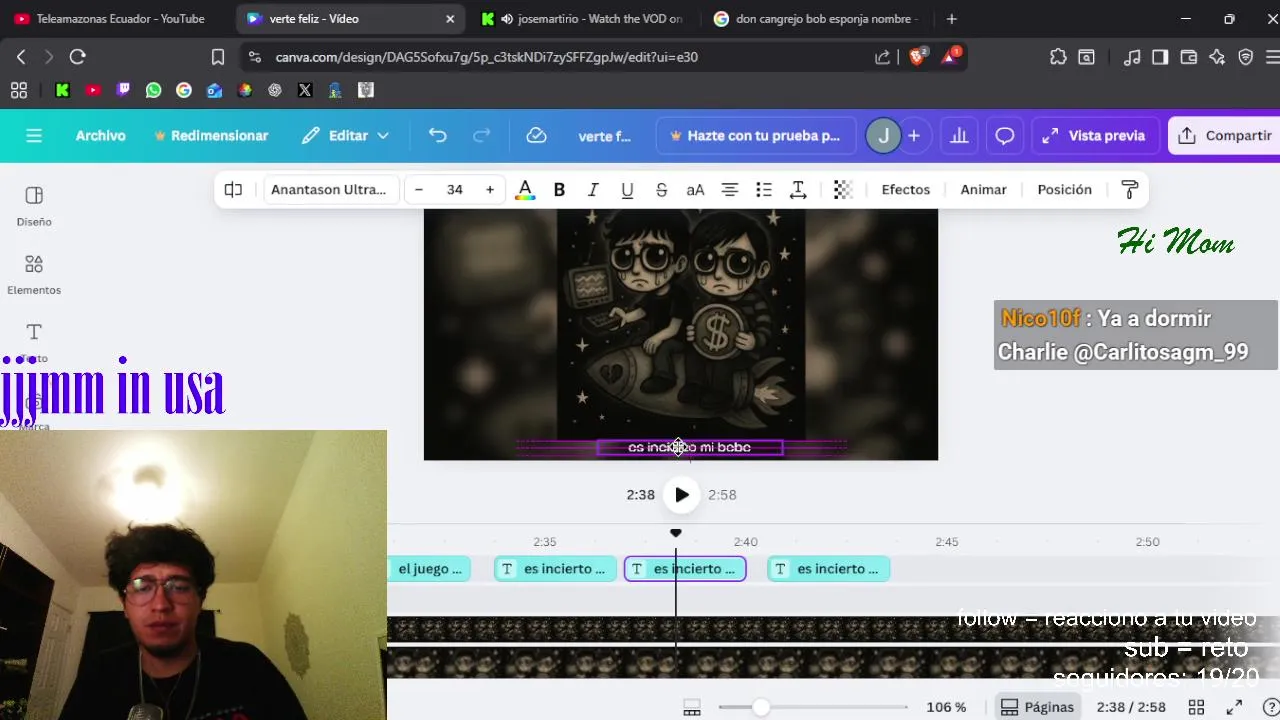
Task: Open the Anantason Ultra font dropdown
Action: tap(330, 190)
